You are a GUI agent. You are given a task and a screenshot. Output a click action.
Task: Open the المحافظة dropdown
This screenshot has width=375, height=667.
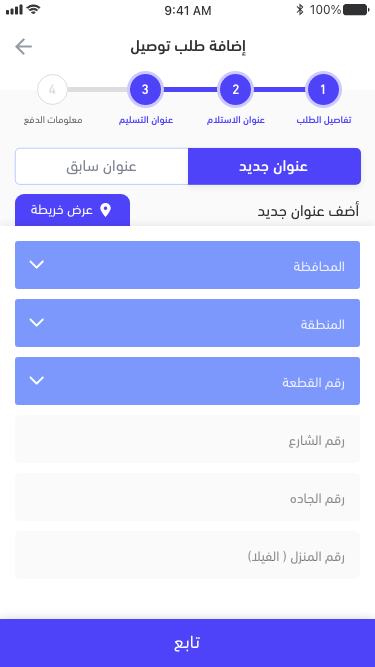188,265
